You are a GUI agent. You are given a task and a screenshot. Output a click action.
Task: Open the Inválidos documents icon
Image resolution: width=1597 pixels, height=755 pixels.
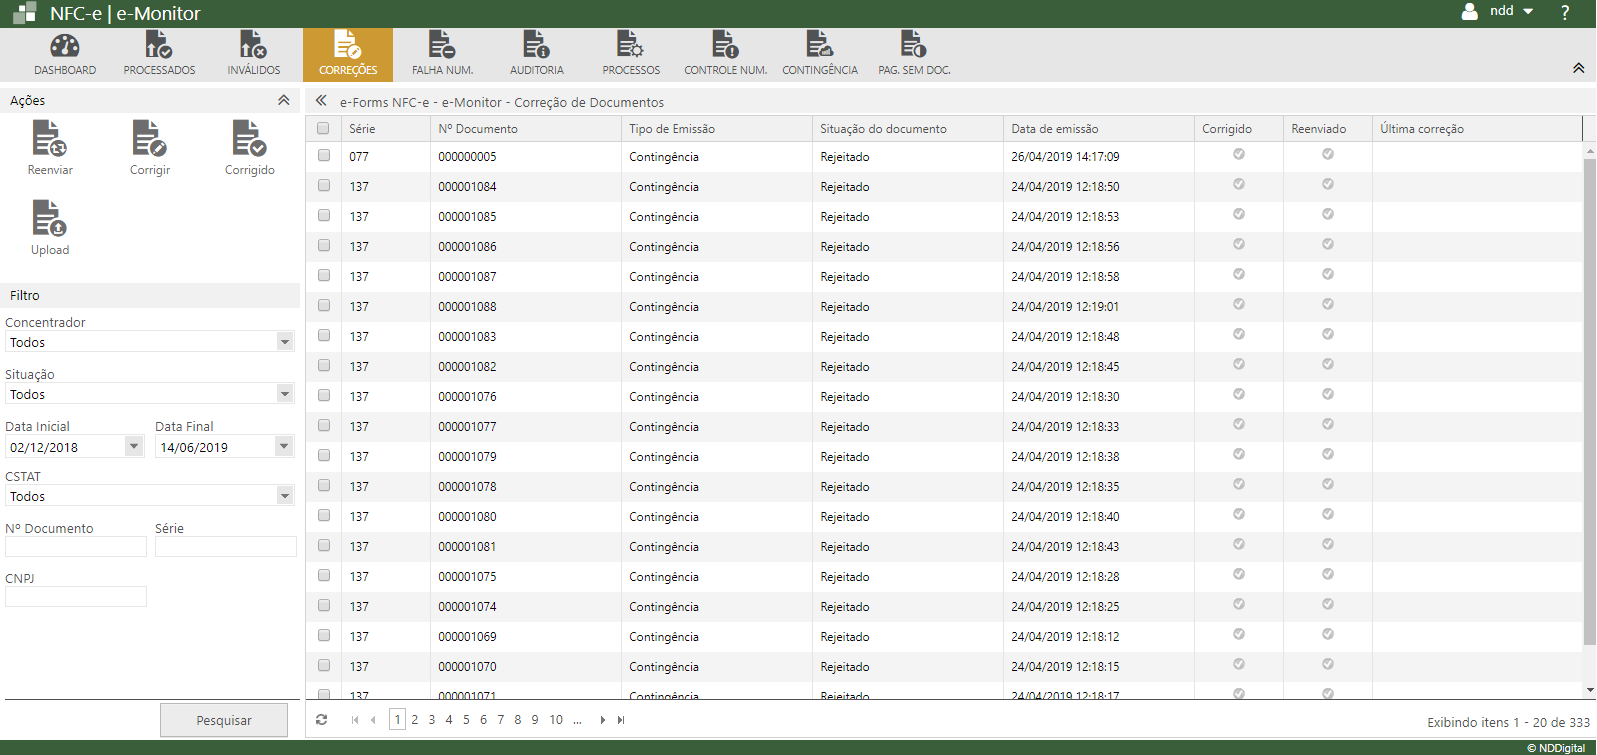(x=253, y=46)
